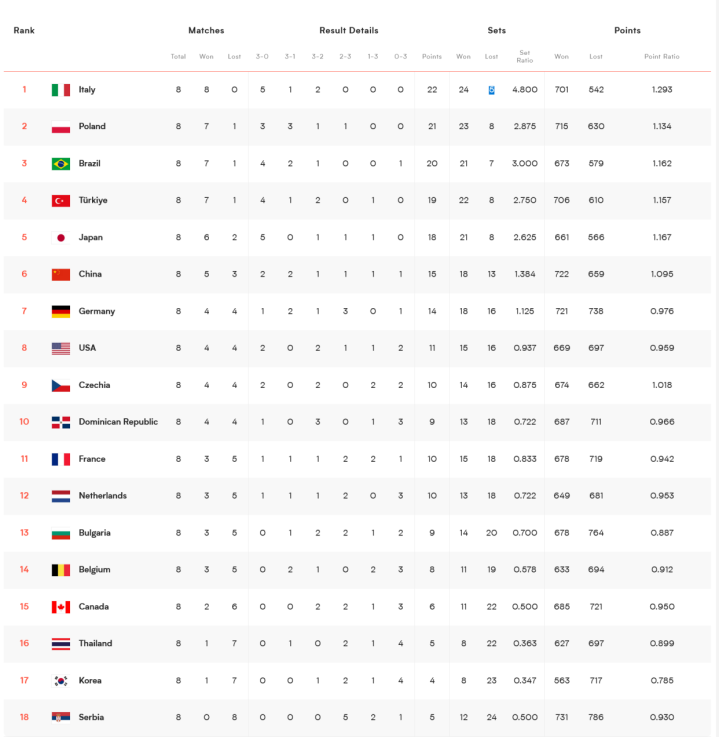Image resolution: width=719 pixels, height=737 pixels.
Task: Click the Matches Total column header
Action: (178, 56)
